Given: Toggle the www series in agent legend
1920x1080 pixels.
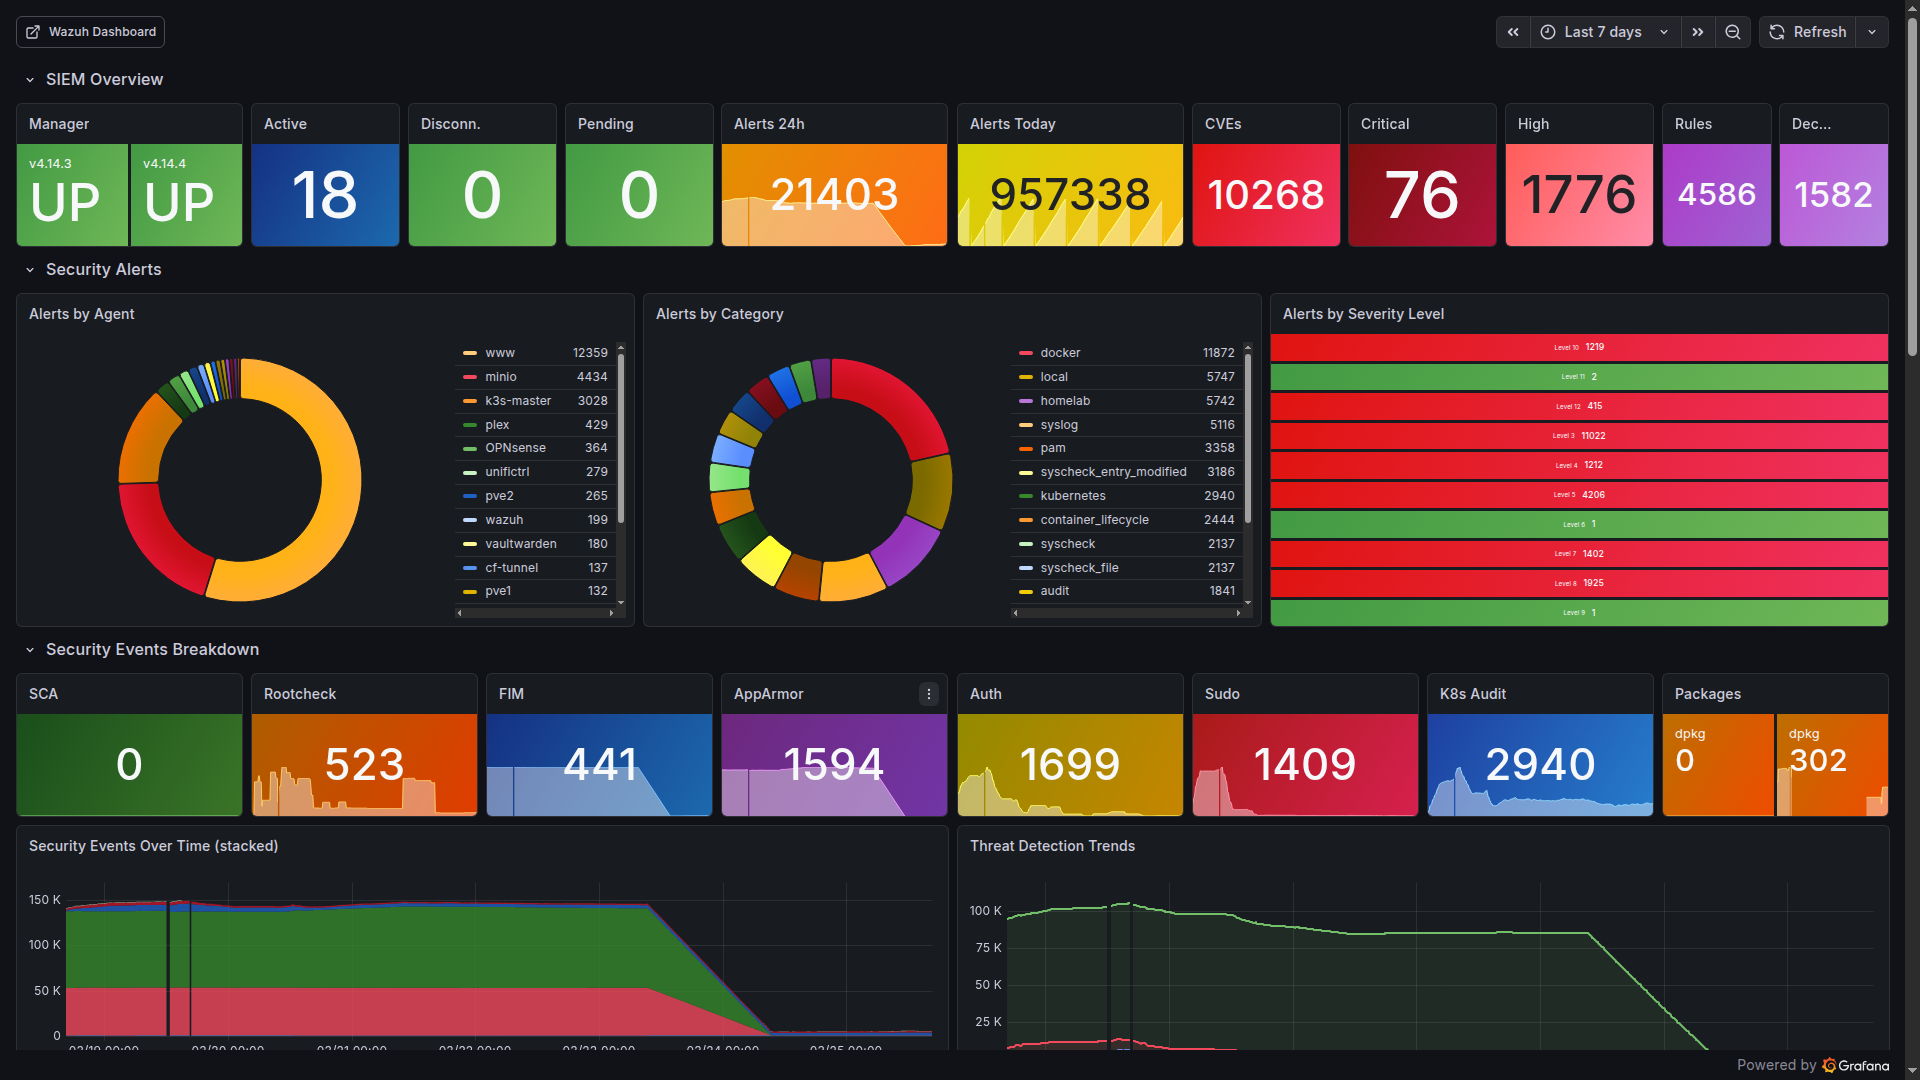Looking at the screenshot, I should 500,353.
